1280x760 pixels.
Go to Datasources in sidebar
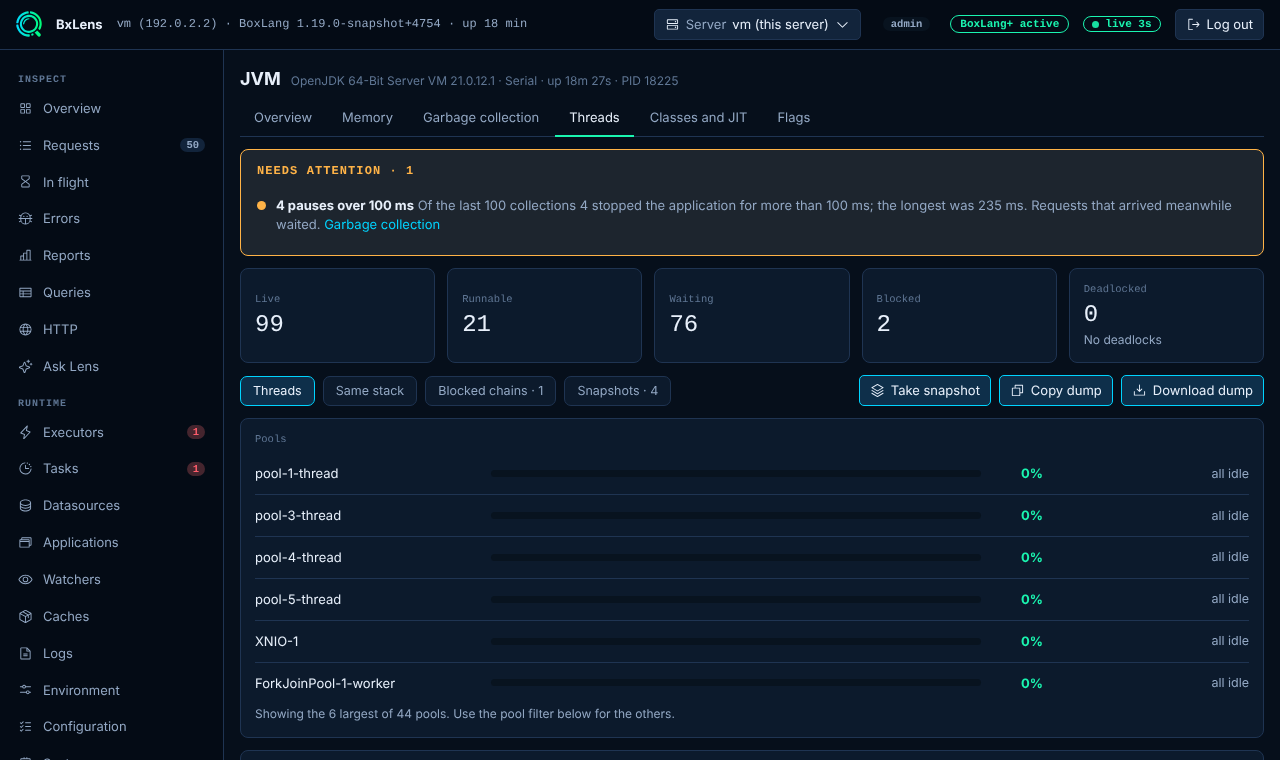111,505
